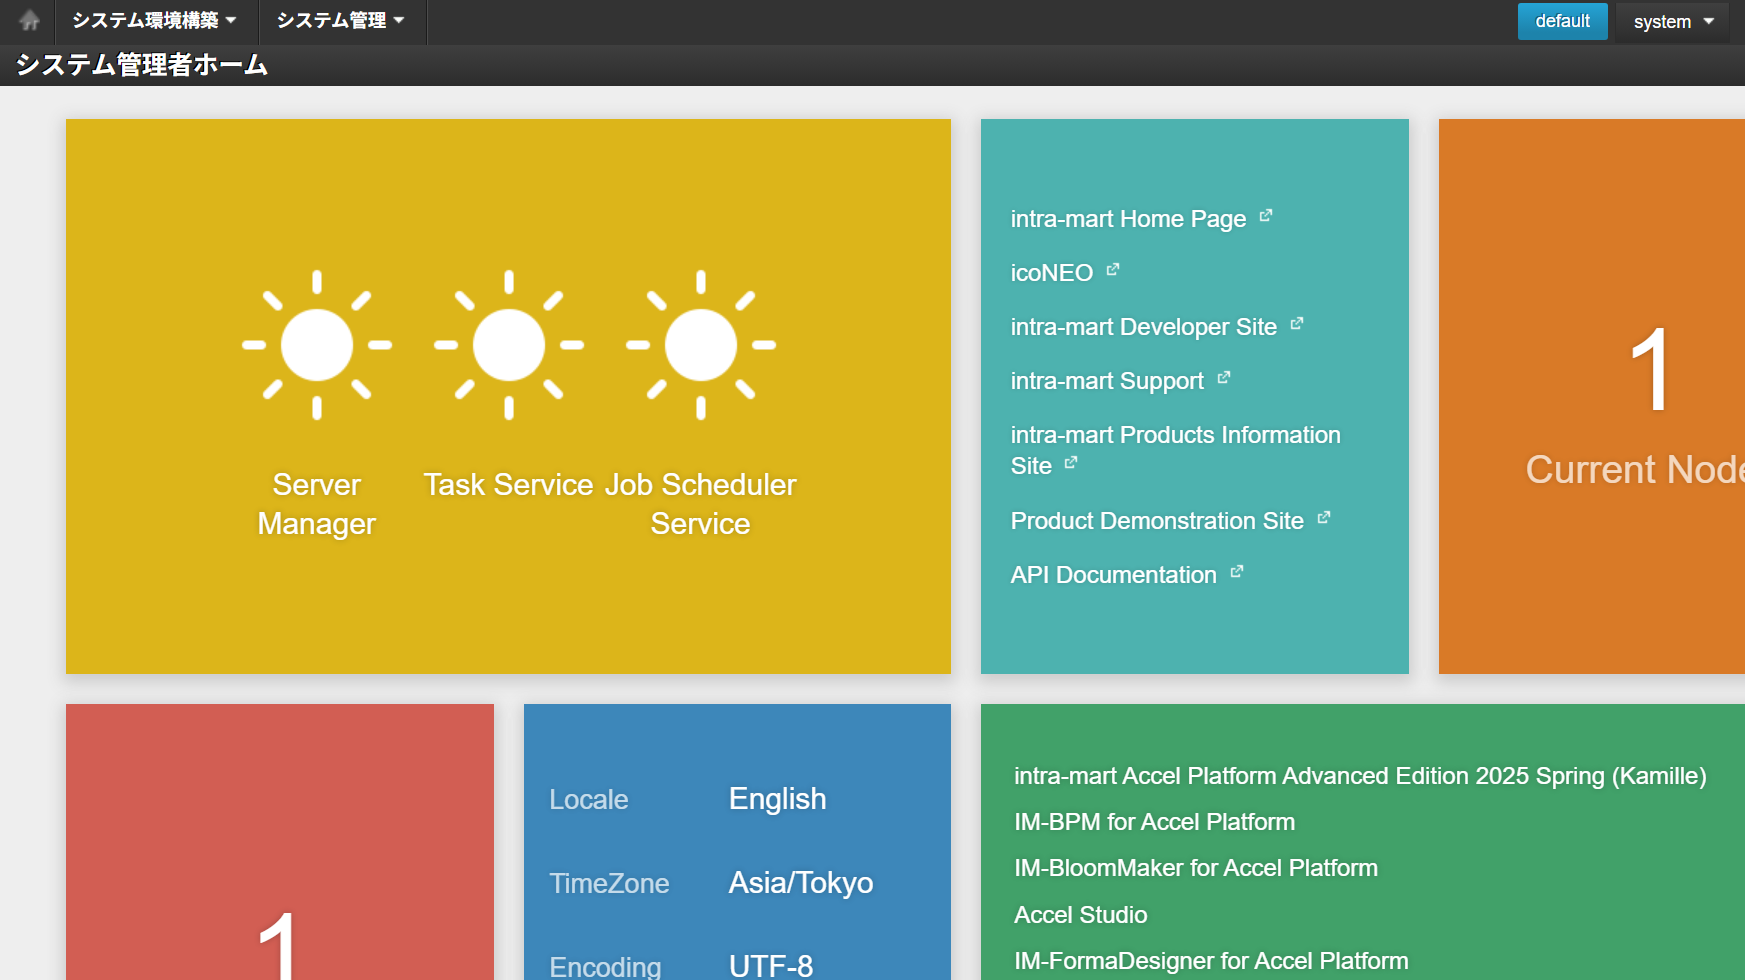1745x980 pixels.
Task: Click the Job Scheduler Service sun icon
Action: (701, 345)
